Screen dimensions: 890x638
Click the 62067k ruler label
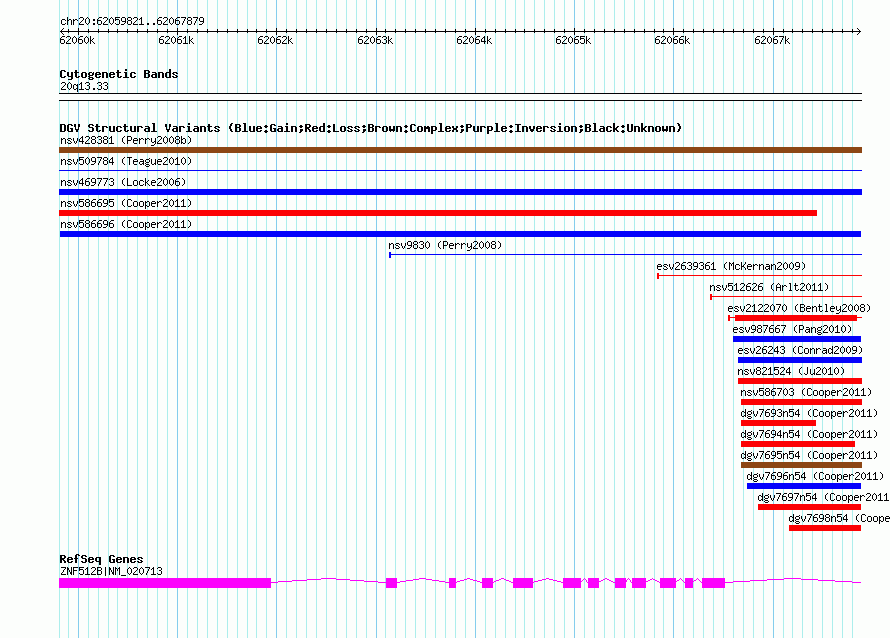click(772, 40)
